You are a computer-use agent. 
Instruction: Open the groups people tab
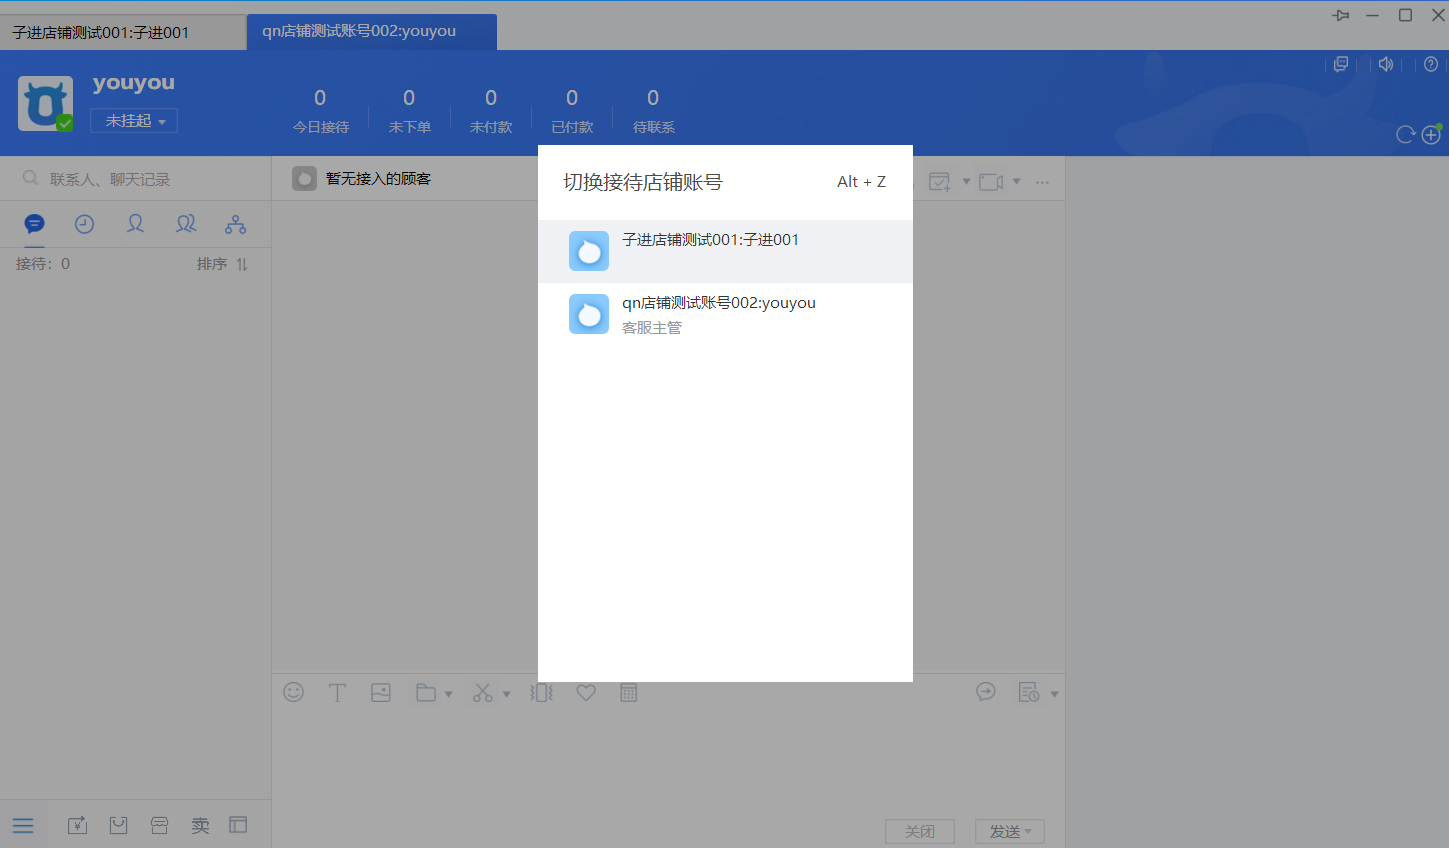tap(186, 224)
